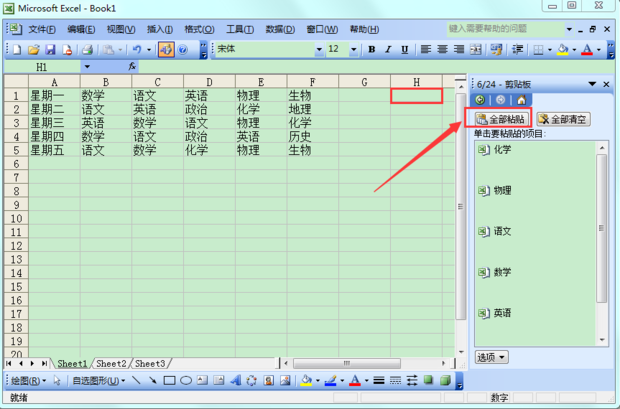Click the Paste icon in standard toolbar
Image resolution: width=620 pixels, height=409 pixels.
[108, 50]
